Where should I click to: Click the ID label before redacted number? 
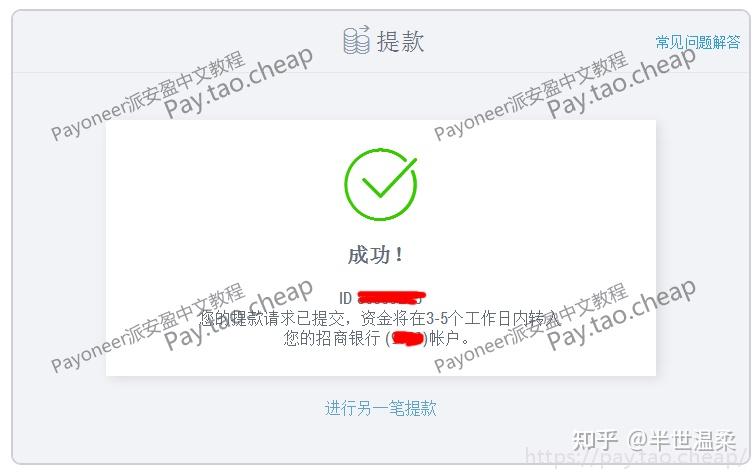[345, 298]
